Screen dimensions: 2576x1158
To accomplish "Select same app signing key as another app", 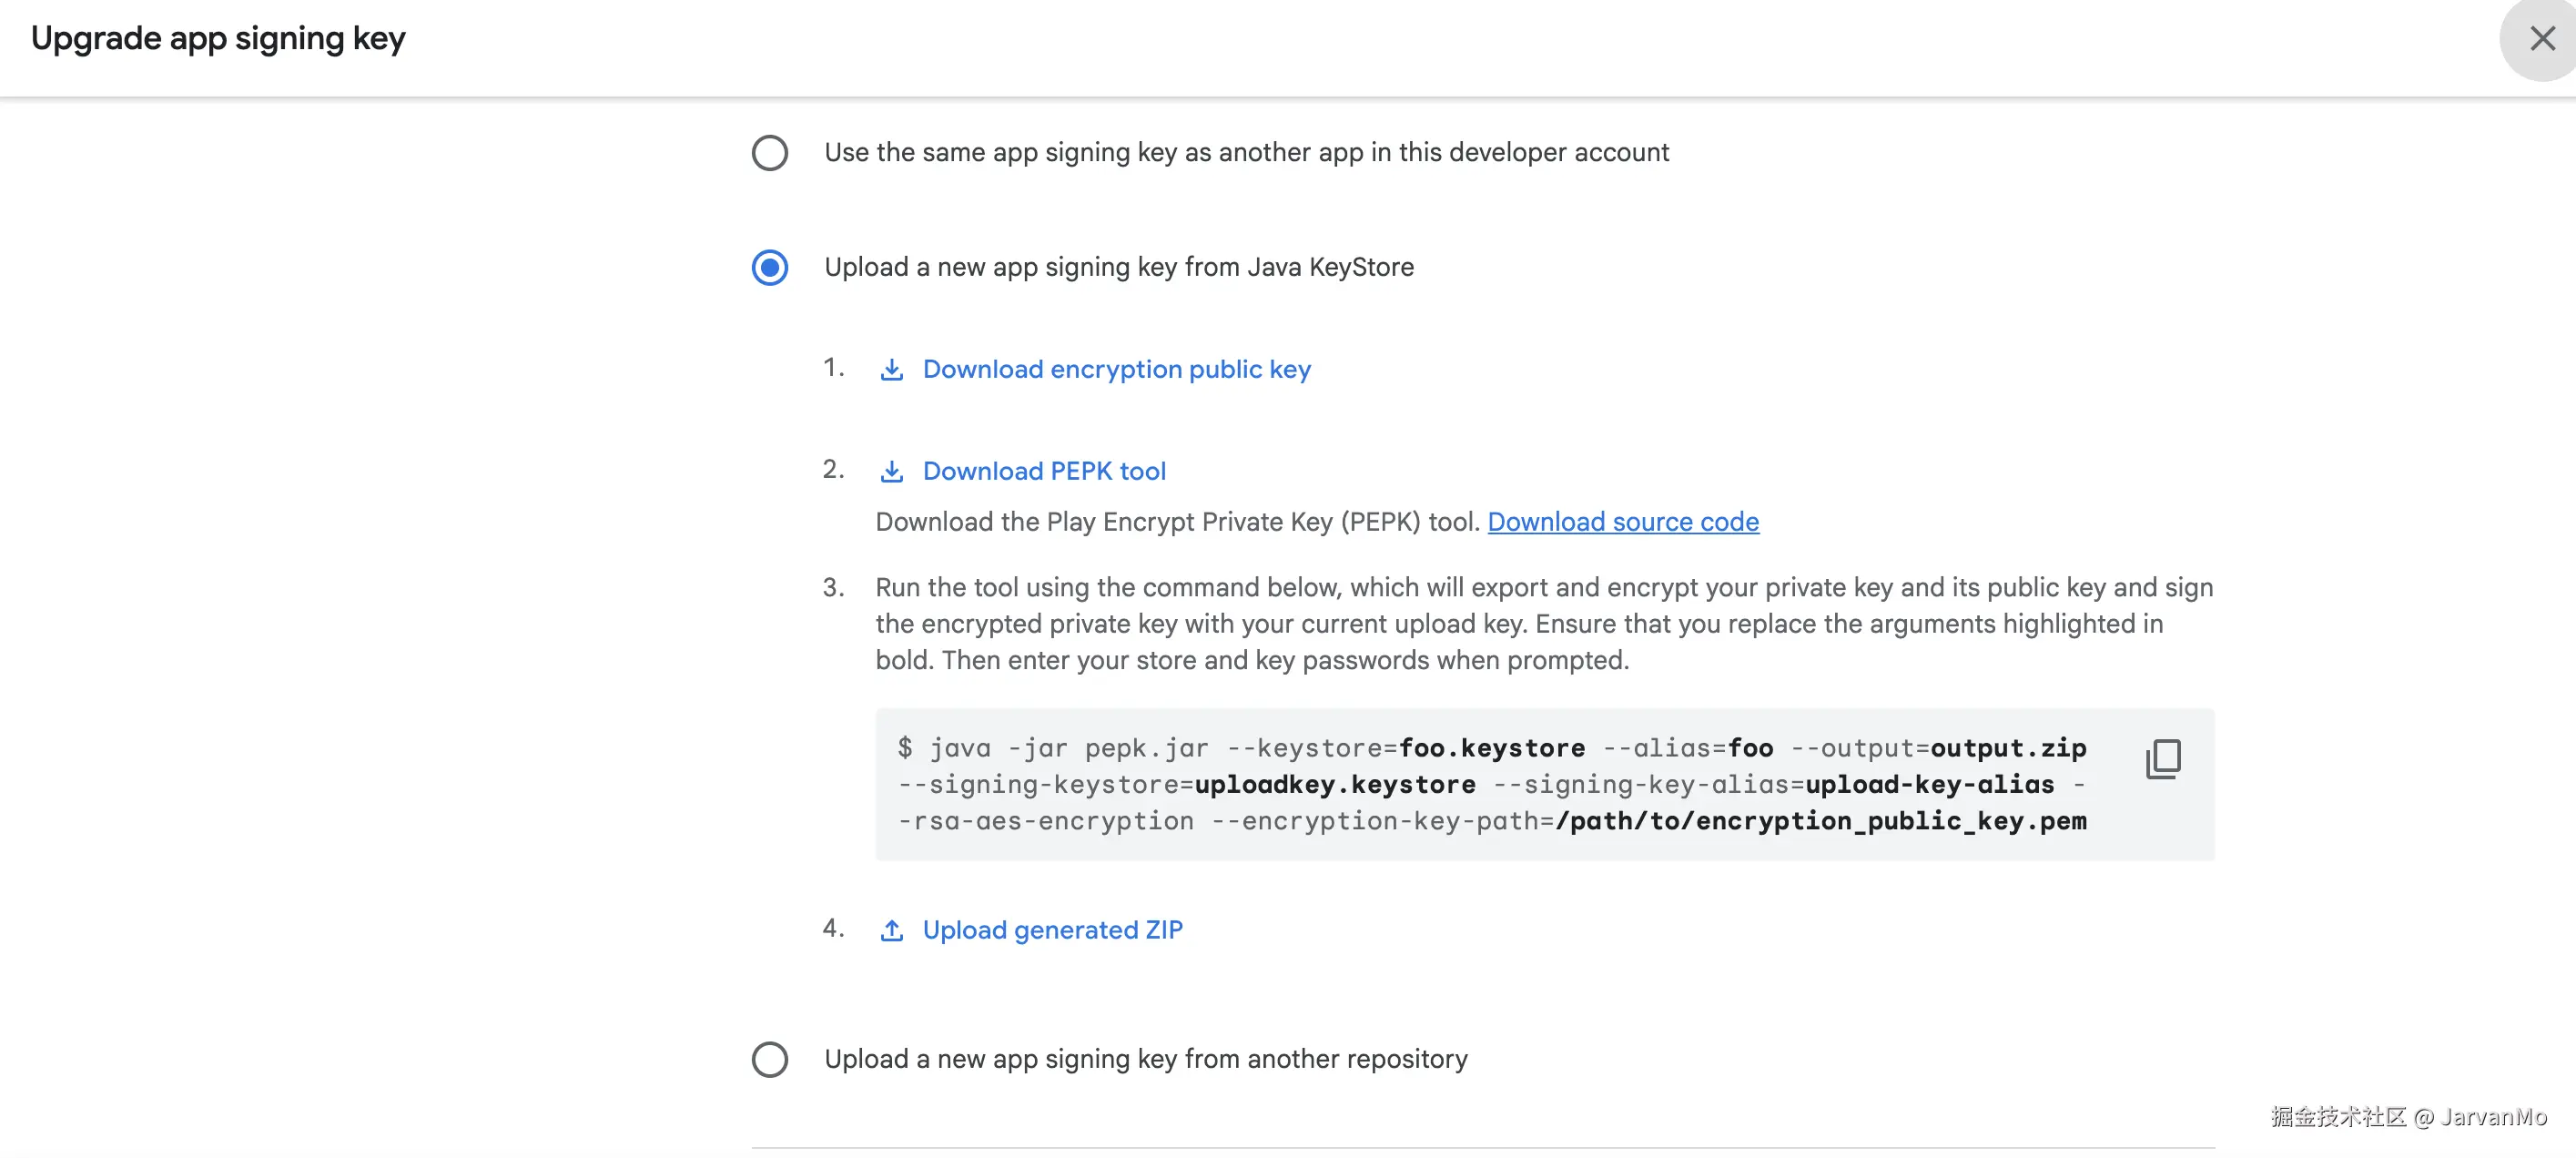I will coord(769,153).
